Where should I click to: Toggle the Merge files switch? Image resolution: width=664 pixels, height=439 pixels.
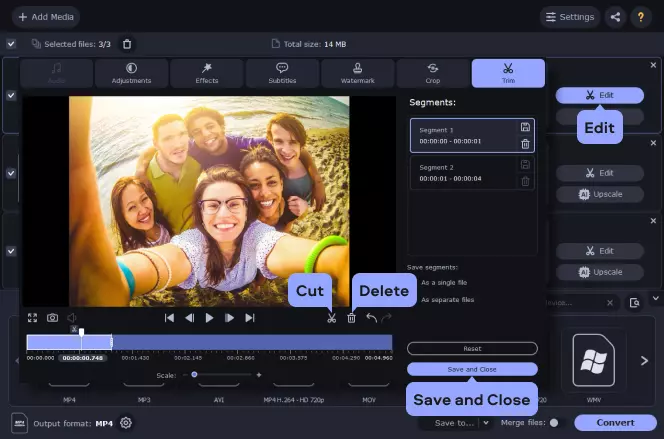(x=556, y=423)
